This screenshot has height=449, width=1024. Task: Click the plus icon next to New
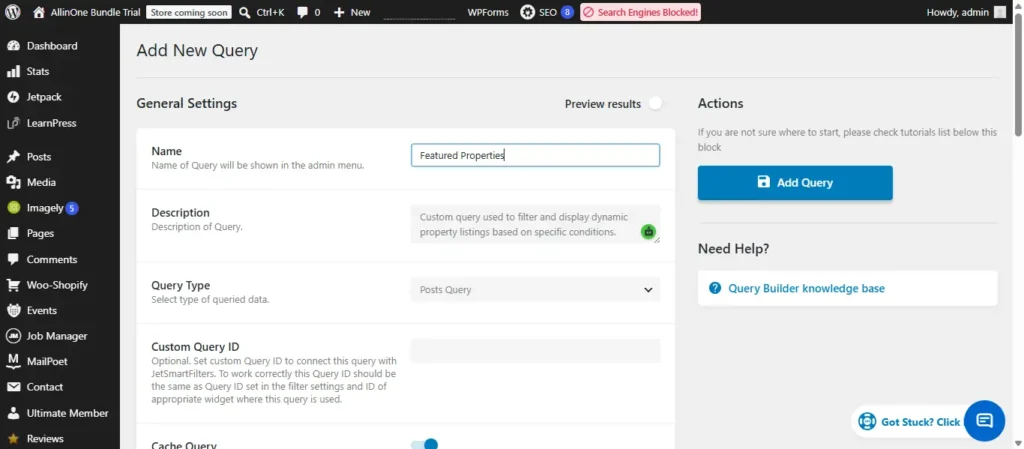338,12
